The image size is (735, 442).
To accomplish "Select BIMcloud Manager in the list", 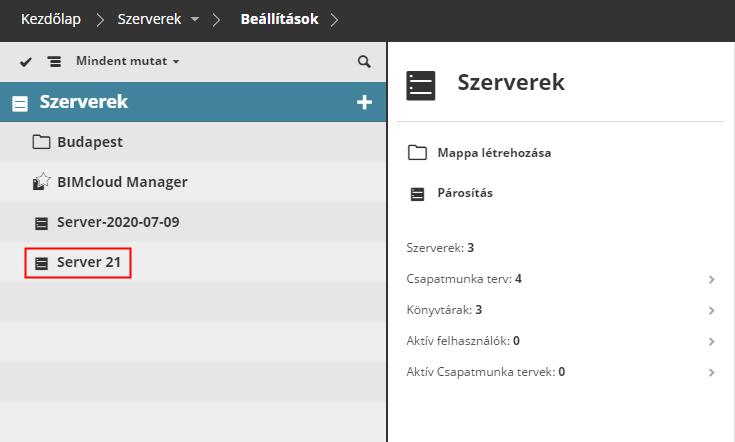I will 121,182.
